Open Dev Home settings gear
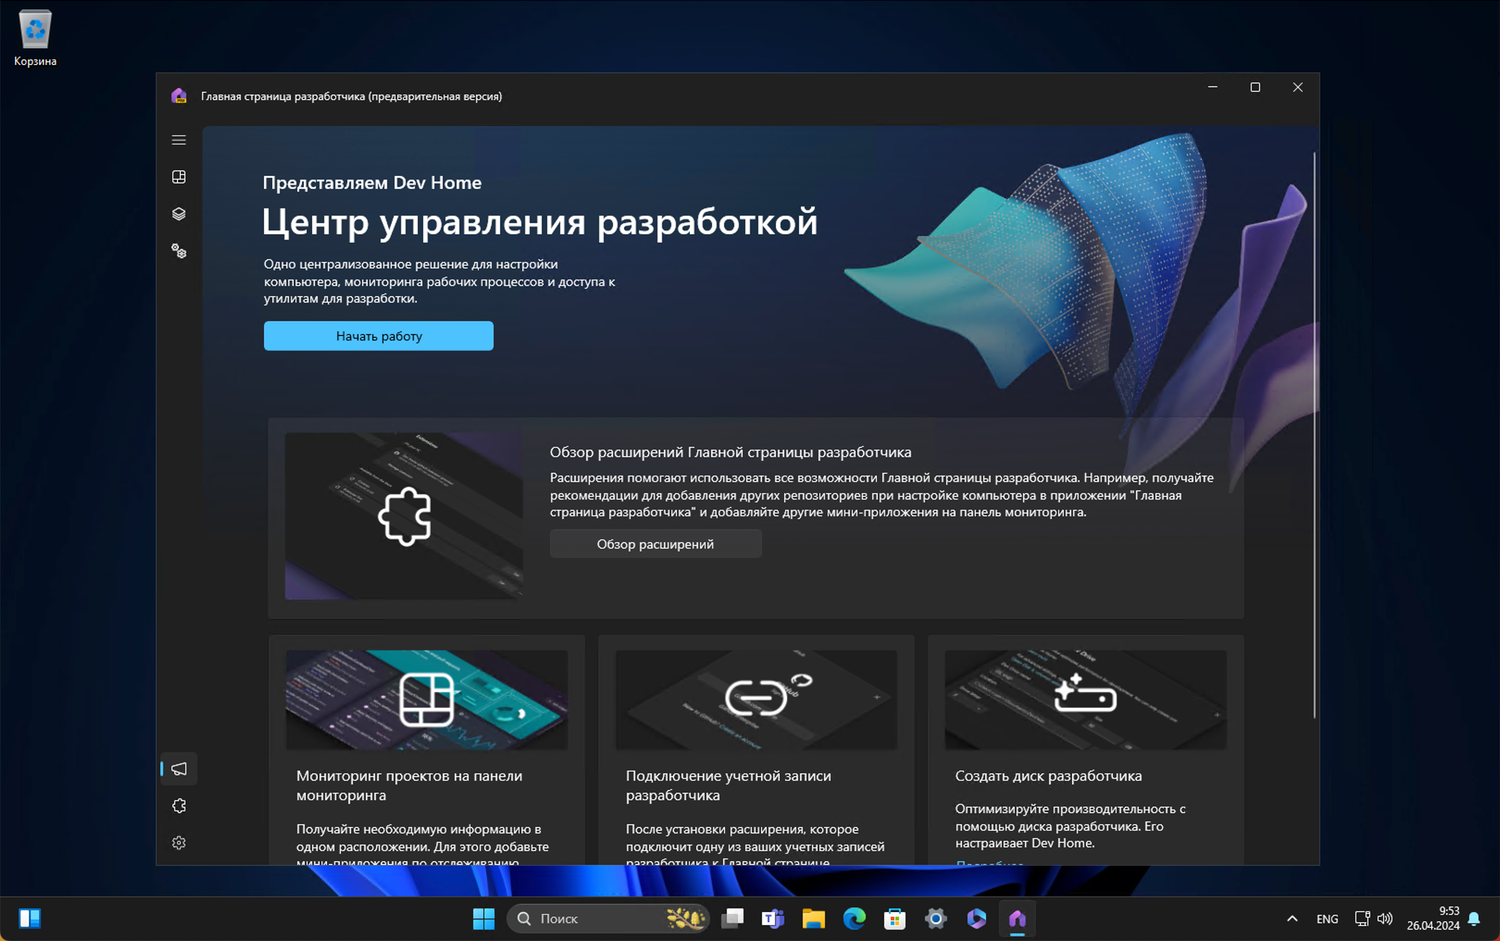The height and width of the screenshot is (941, 1500). point(179,843)
